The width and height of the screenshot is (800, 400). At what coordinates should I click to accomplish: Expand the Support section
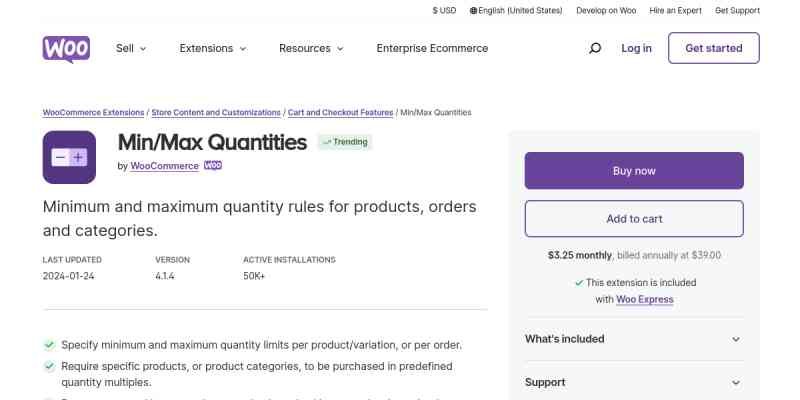coord(634,382)
